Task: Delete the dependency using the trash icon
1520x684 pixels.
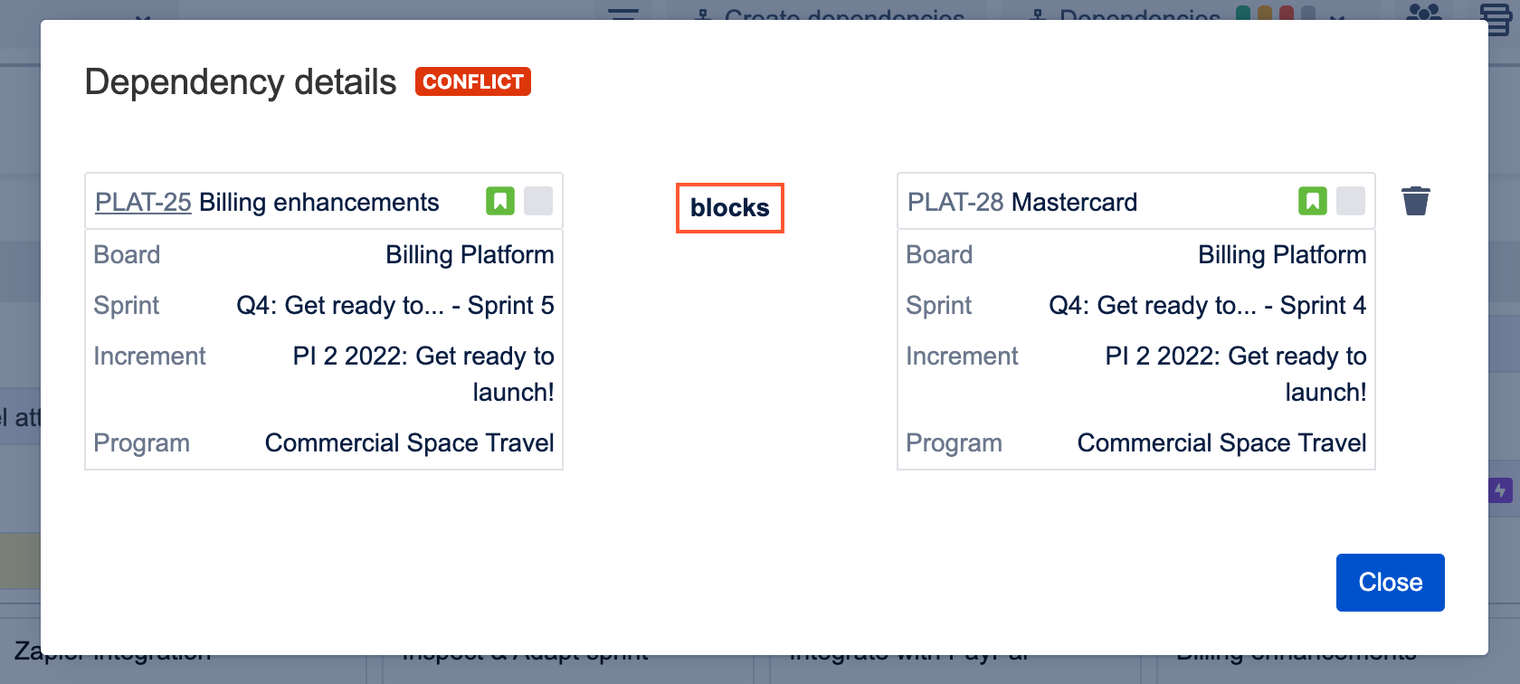Action: pyautogui.click(x=1415, y=201)
